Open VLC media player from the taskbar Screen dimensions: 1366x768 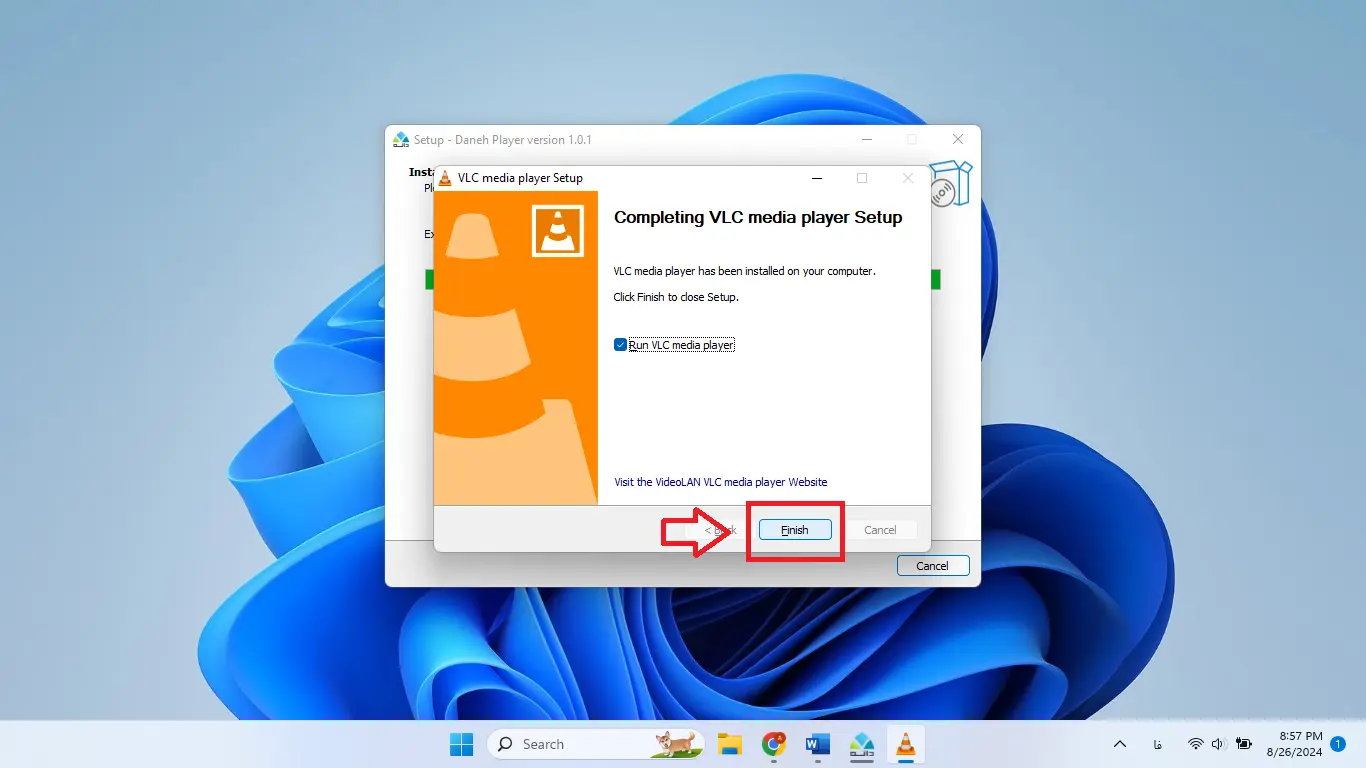906,744
